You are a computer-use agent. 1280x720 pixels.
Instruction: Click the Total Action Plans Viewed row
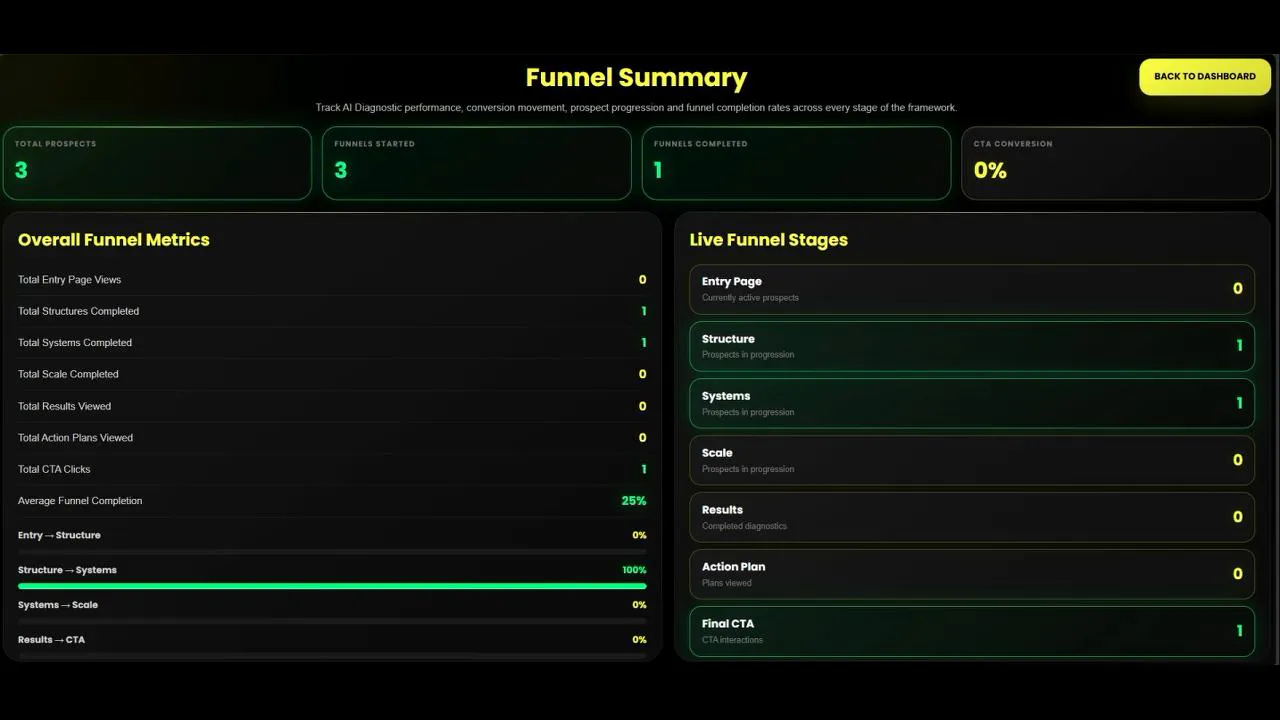tap(332, 438)
